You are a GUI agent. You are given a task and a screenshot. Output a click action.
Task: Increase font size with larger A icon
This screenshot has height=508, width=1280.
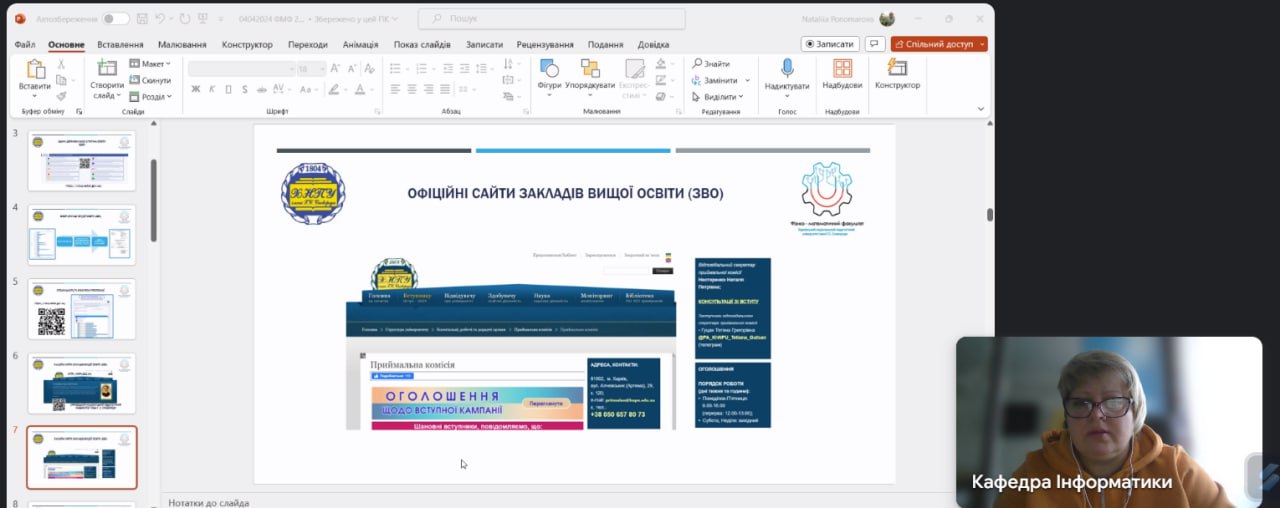(x=335, y=68)
